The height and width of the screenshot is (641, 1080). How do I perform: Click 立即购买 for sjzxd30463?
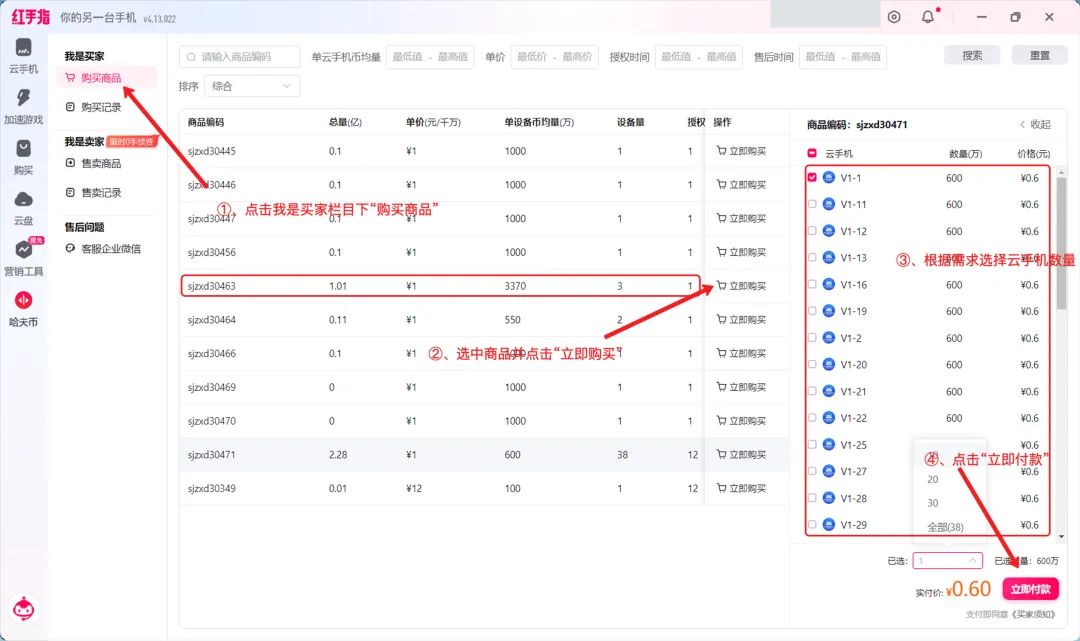(740, 286)
